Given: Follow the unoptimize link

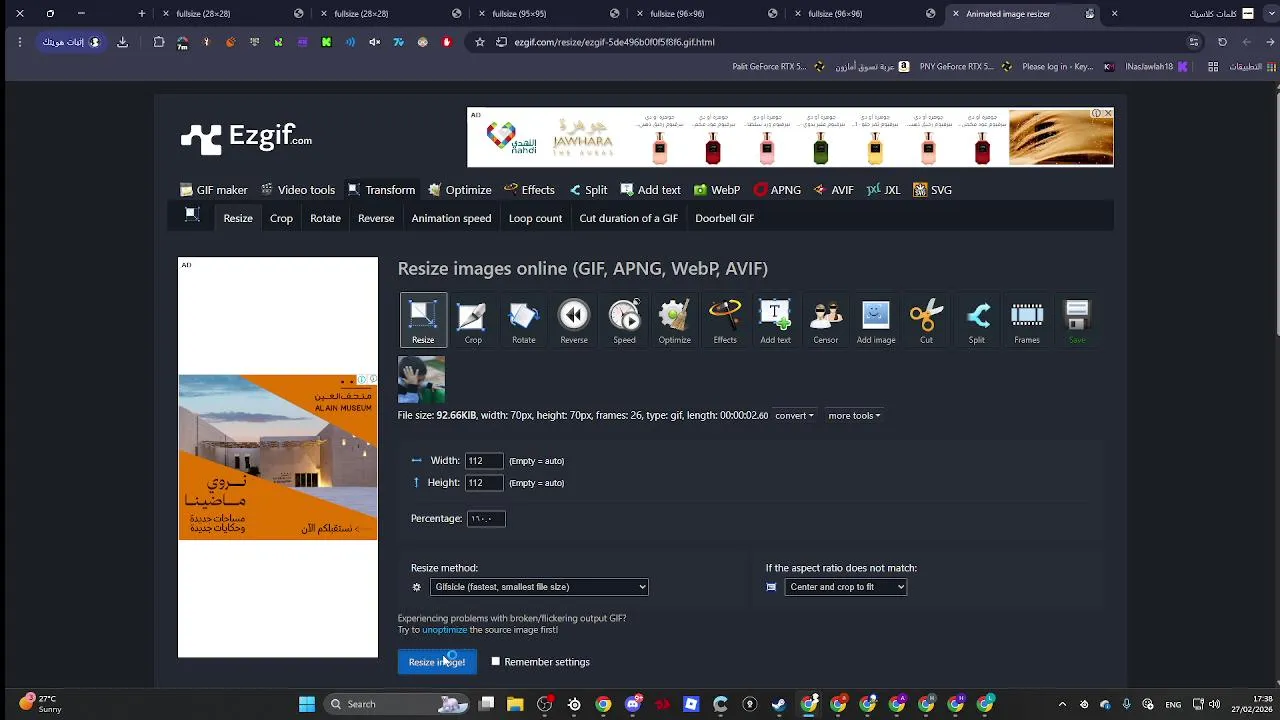Looking at the screenshot, I should point(445,630).
